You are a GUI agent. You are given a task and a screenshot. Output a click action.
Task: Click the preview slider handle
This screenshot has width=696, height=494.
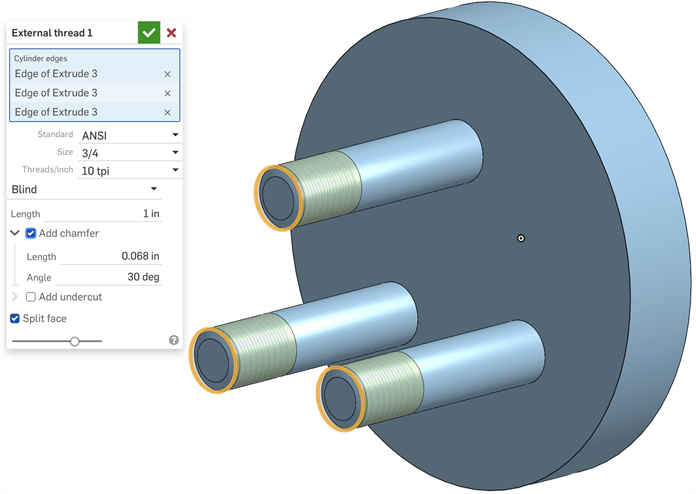click(75, 341)
